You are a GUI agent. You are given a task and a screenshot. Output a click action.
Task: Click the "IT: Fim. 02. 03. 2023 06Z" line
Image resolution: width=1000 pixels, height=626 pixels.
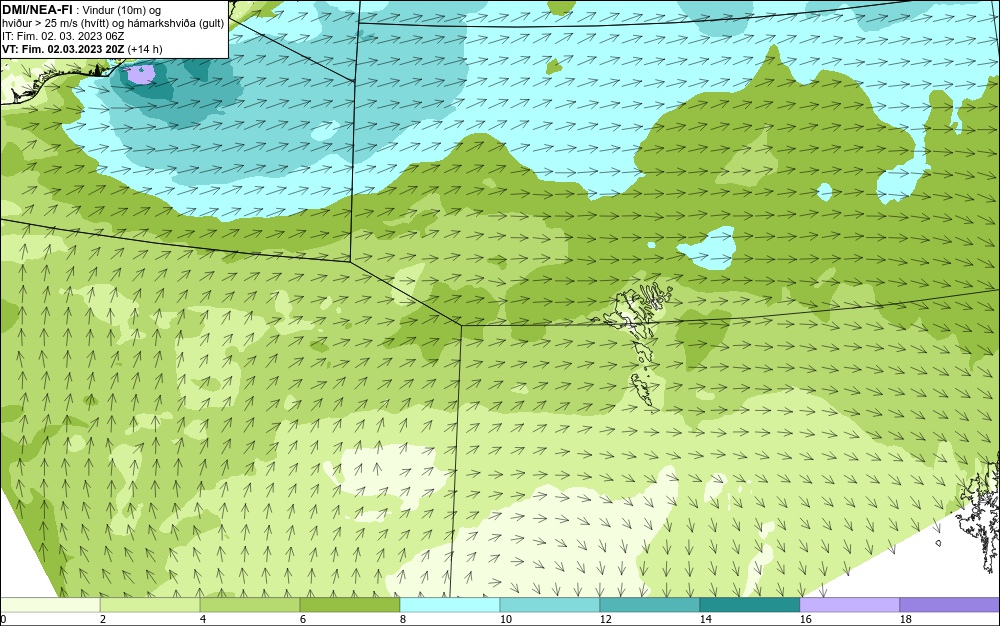tap(63, 36)
